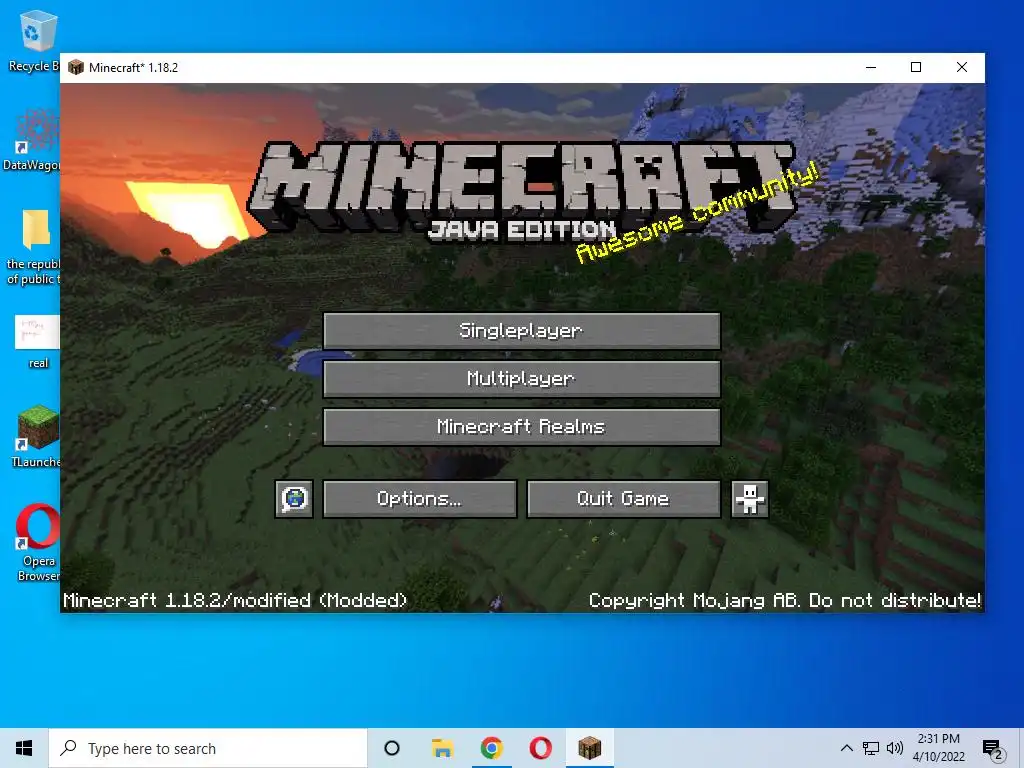
Task: Show hidden system tray icons
Action: (846, 748)
